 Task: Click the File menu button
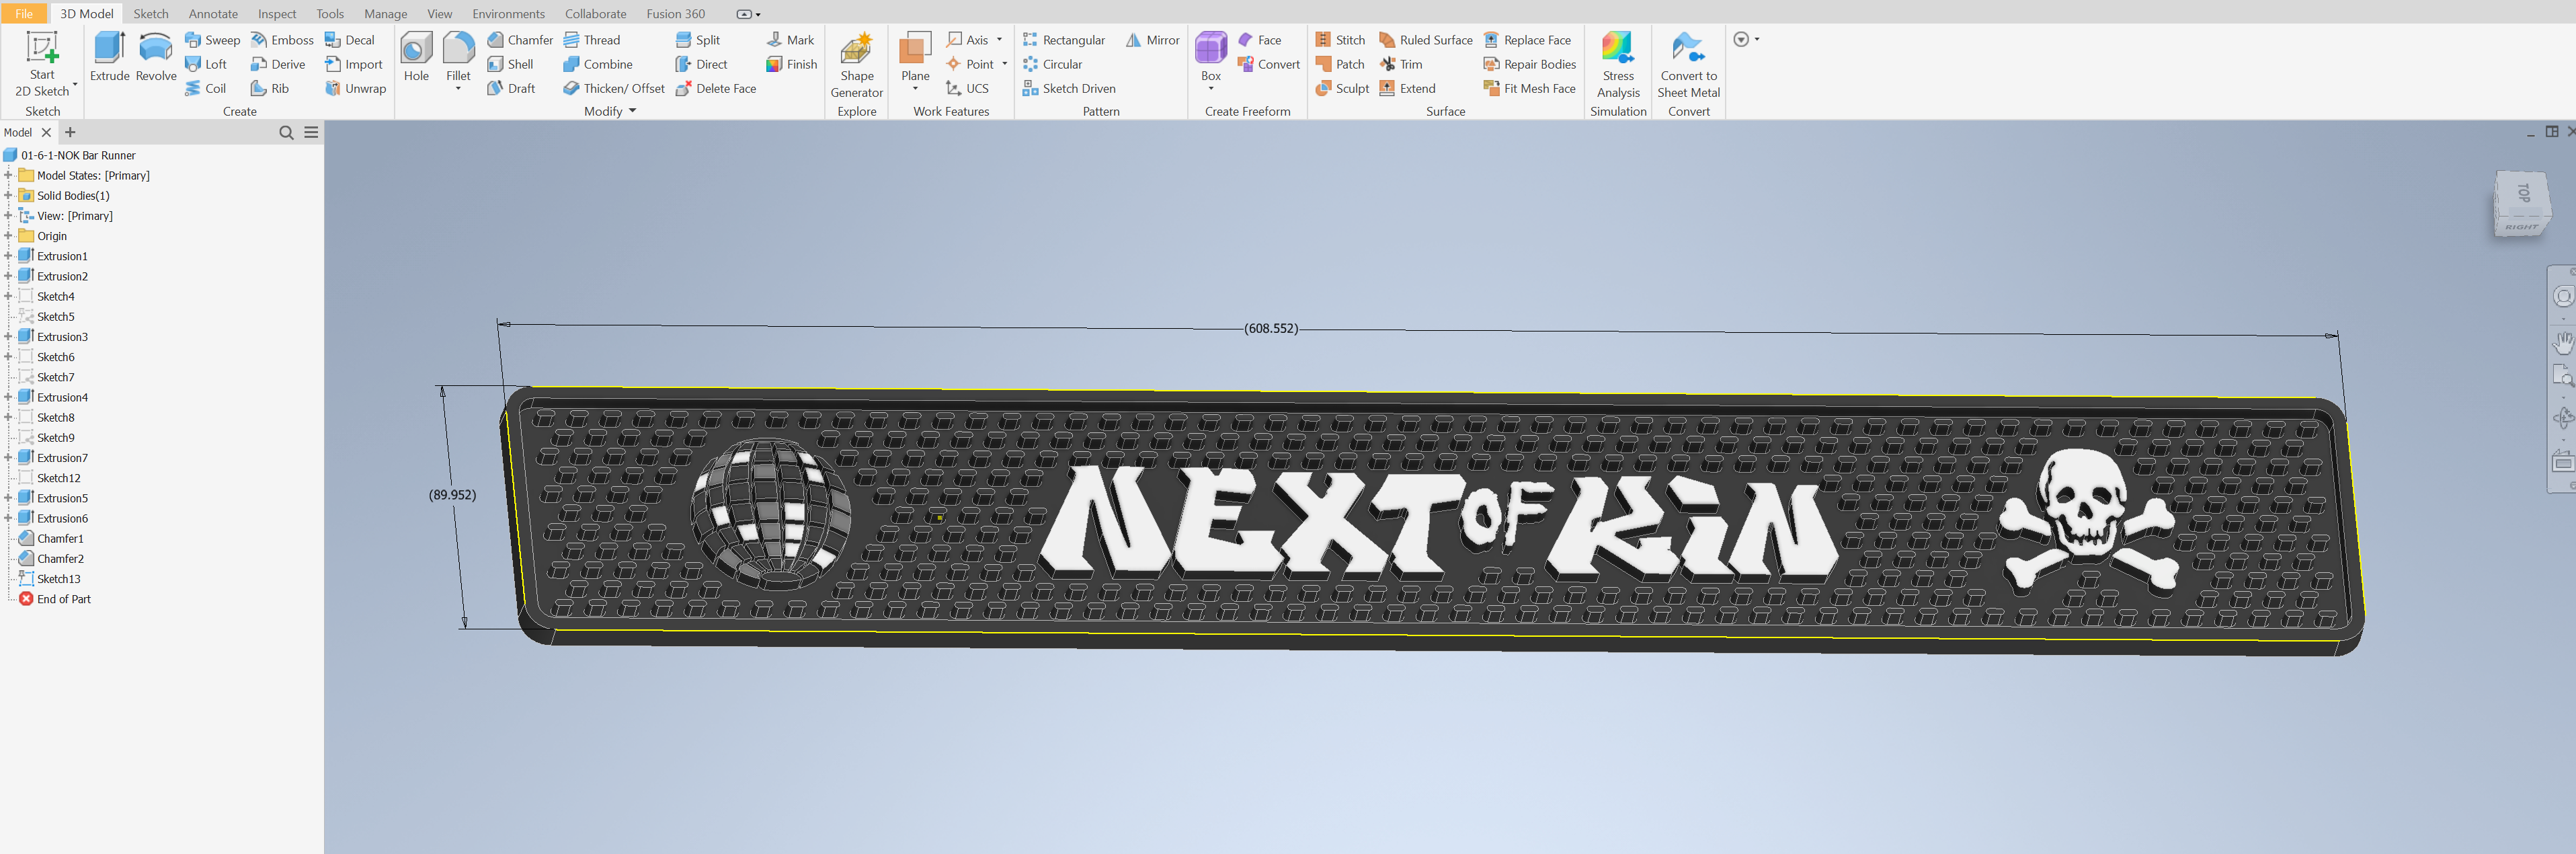click(x=24, y=13)
